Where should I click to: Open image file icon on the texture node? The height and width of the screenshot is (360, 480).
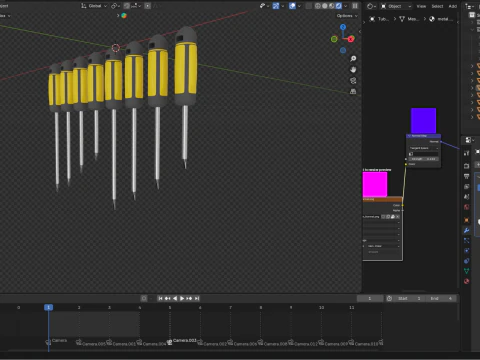(393, 217)
